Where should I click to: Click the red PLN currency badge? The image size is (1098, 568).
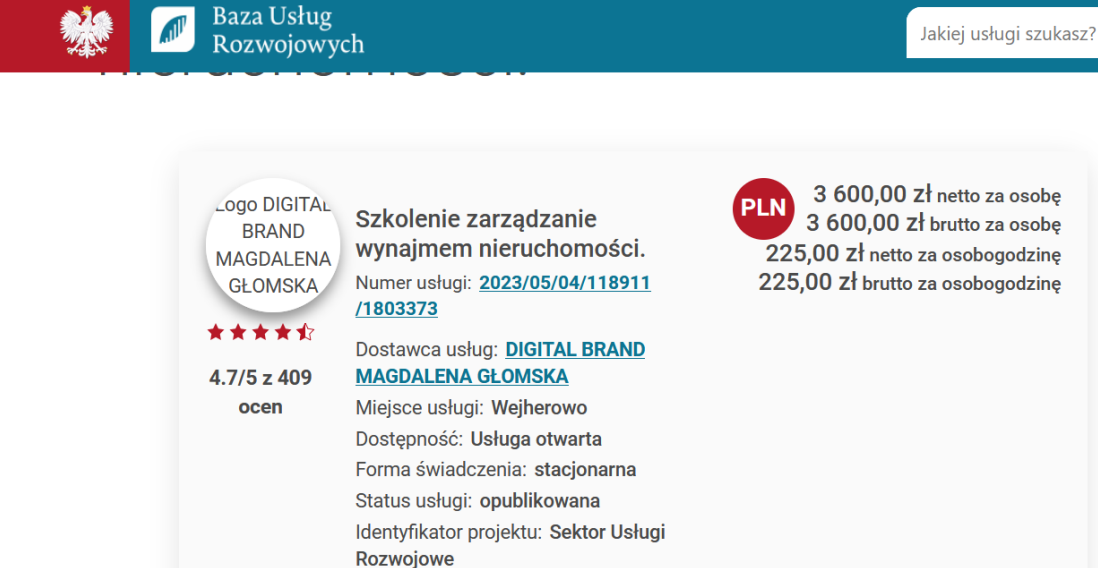point(763,210)
